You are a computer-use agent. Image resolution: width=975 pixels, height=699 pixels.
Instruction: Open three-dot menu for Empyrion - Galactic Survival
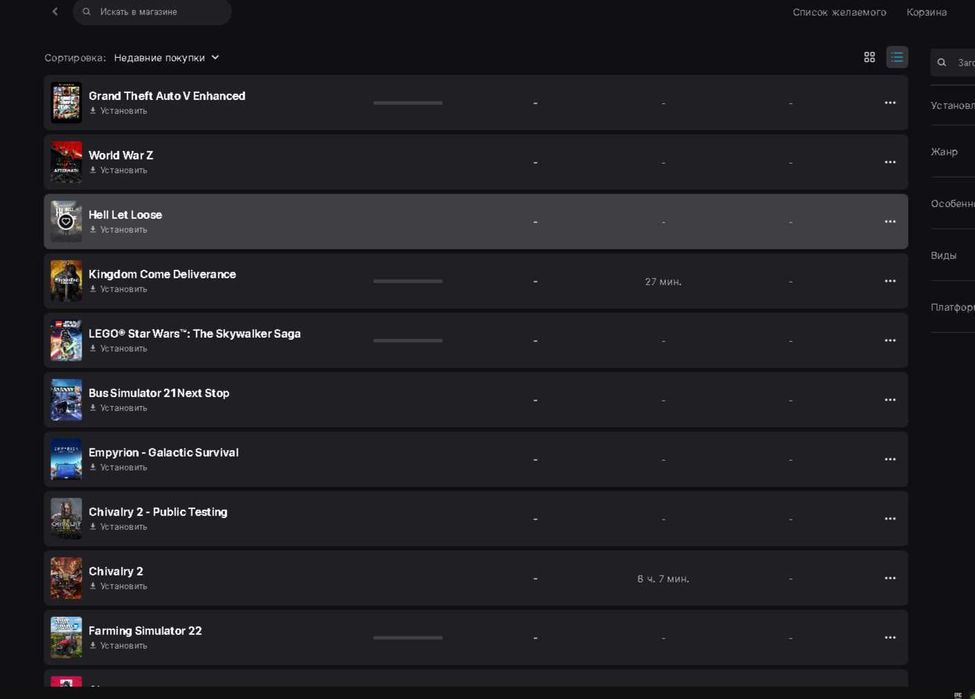pos(890,459)
